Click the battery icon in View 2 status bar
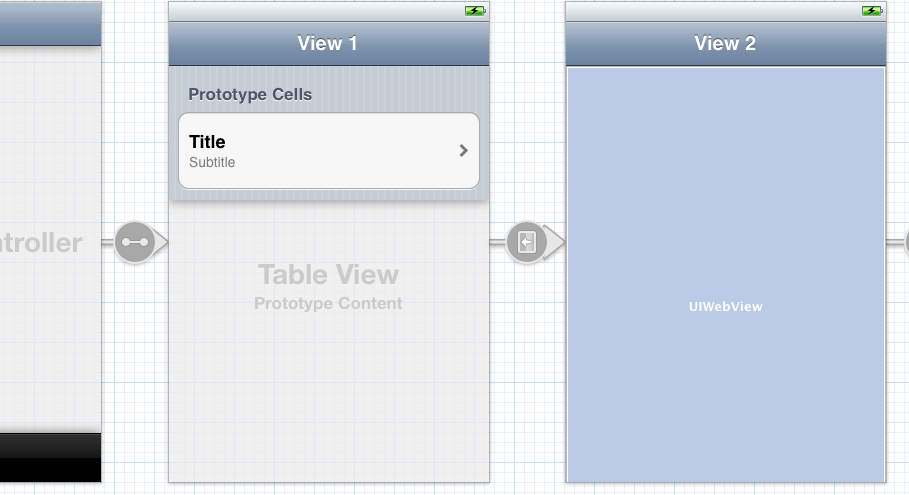The image size is (909, 495). (872, 11)
